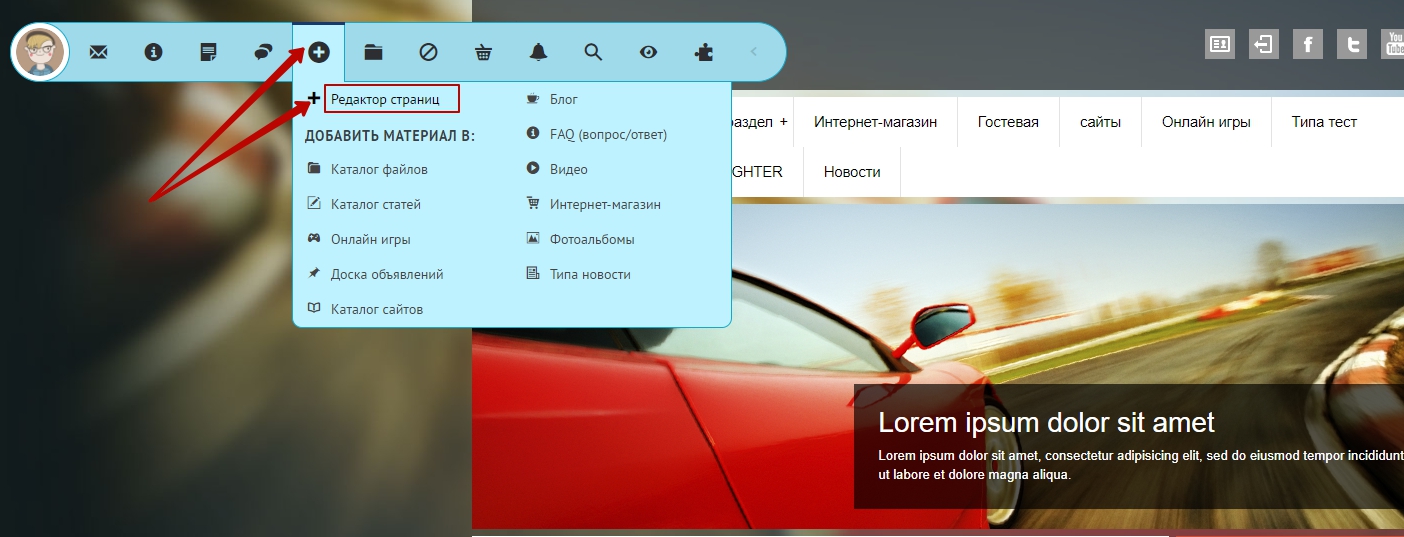Choose Доска объявлений menu entry
Viewport: 1404px width, 537px height.
[x=387, y=274]
